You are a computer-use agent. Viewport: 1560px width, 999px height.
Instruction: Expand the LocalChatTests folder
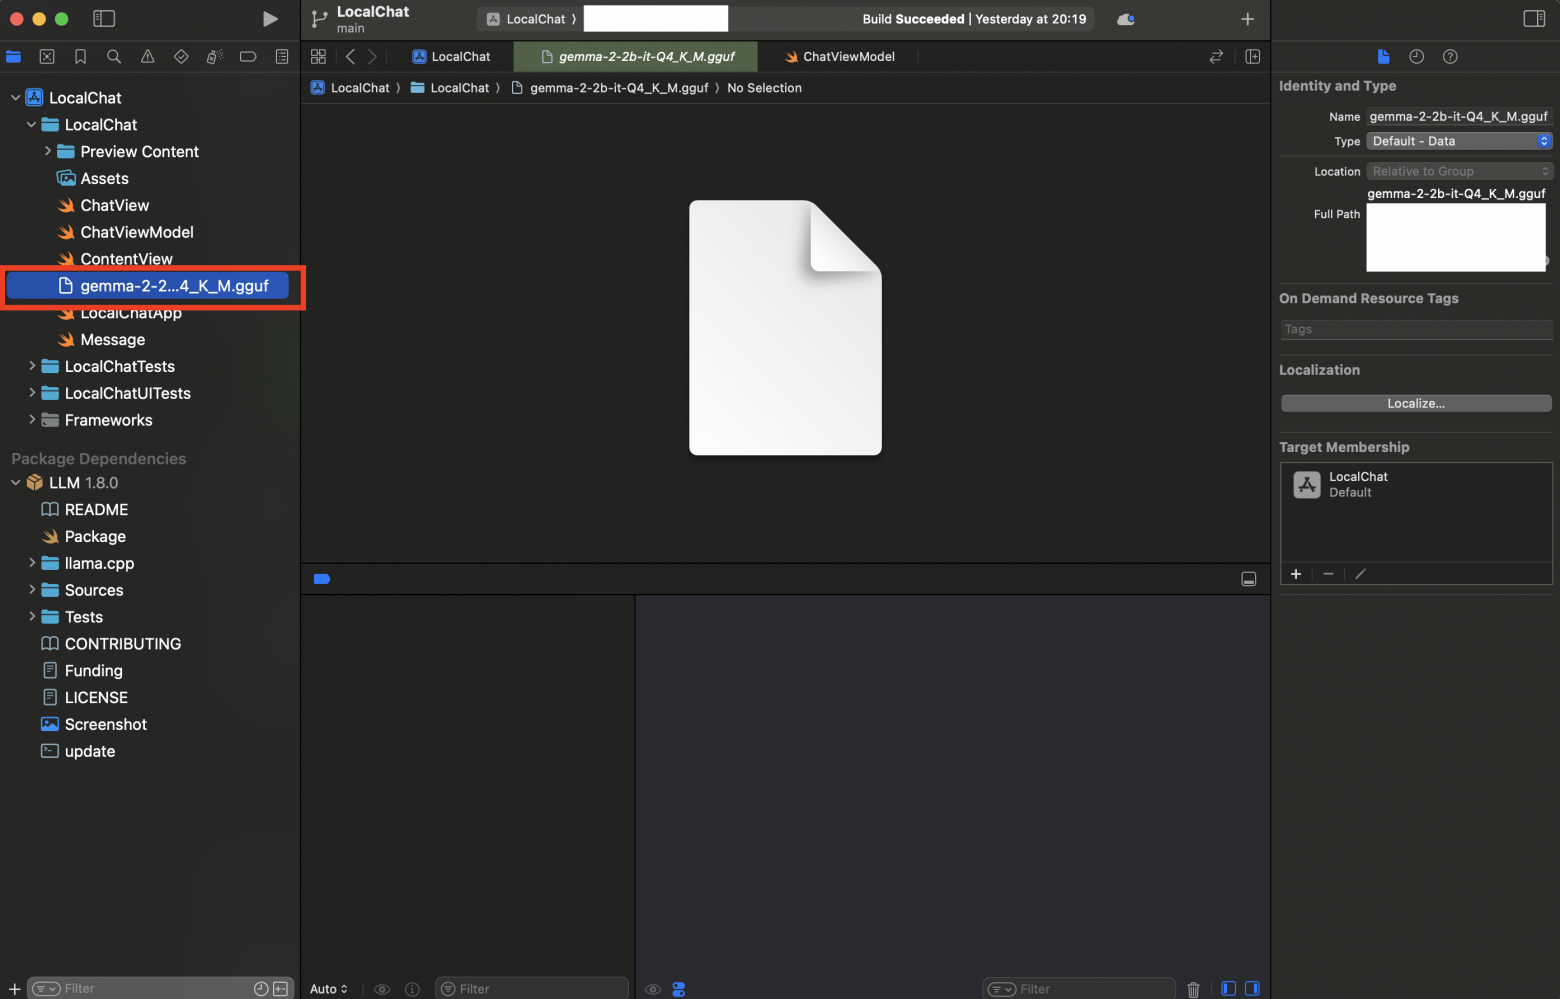click(32, 366)
